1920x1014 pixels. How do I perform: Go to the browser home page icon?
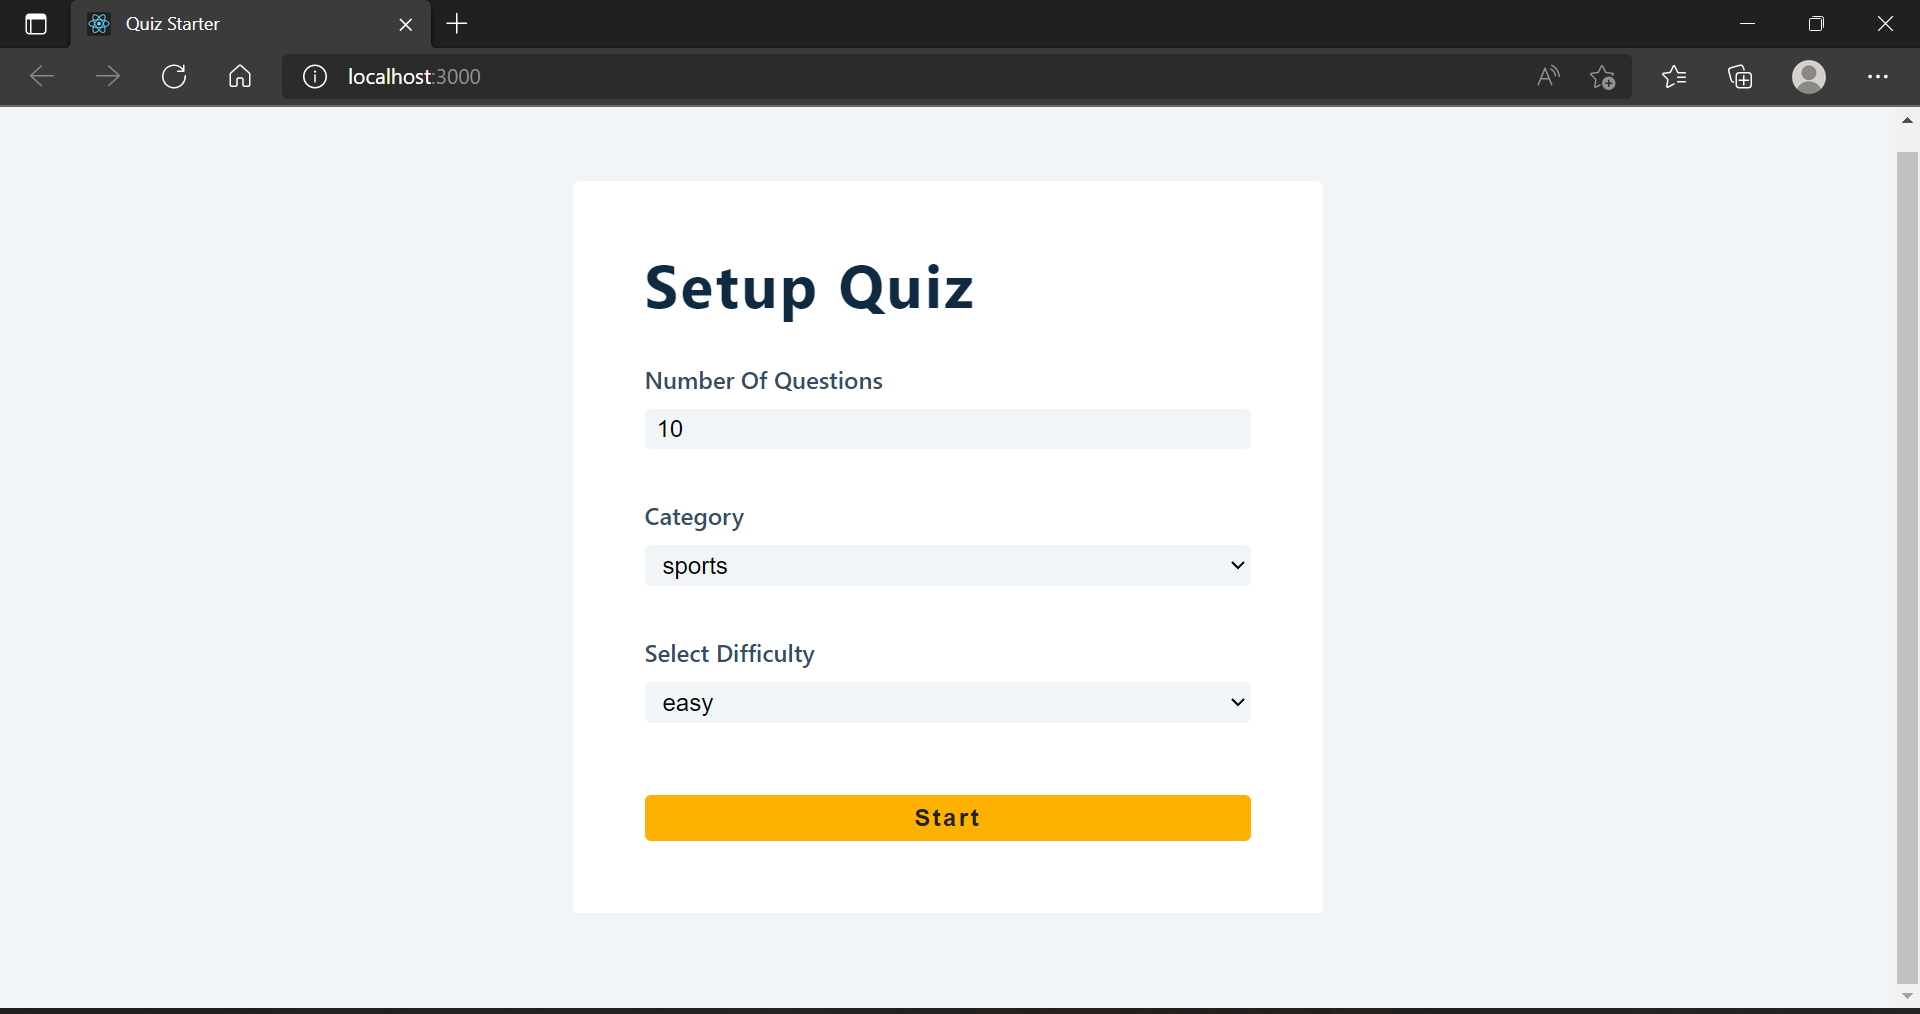click(x=240, y=77)
